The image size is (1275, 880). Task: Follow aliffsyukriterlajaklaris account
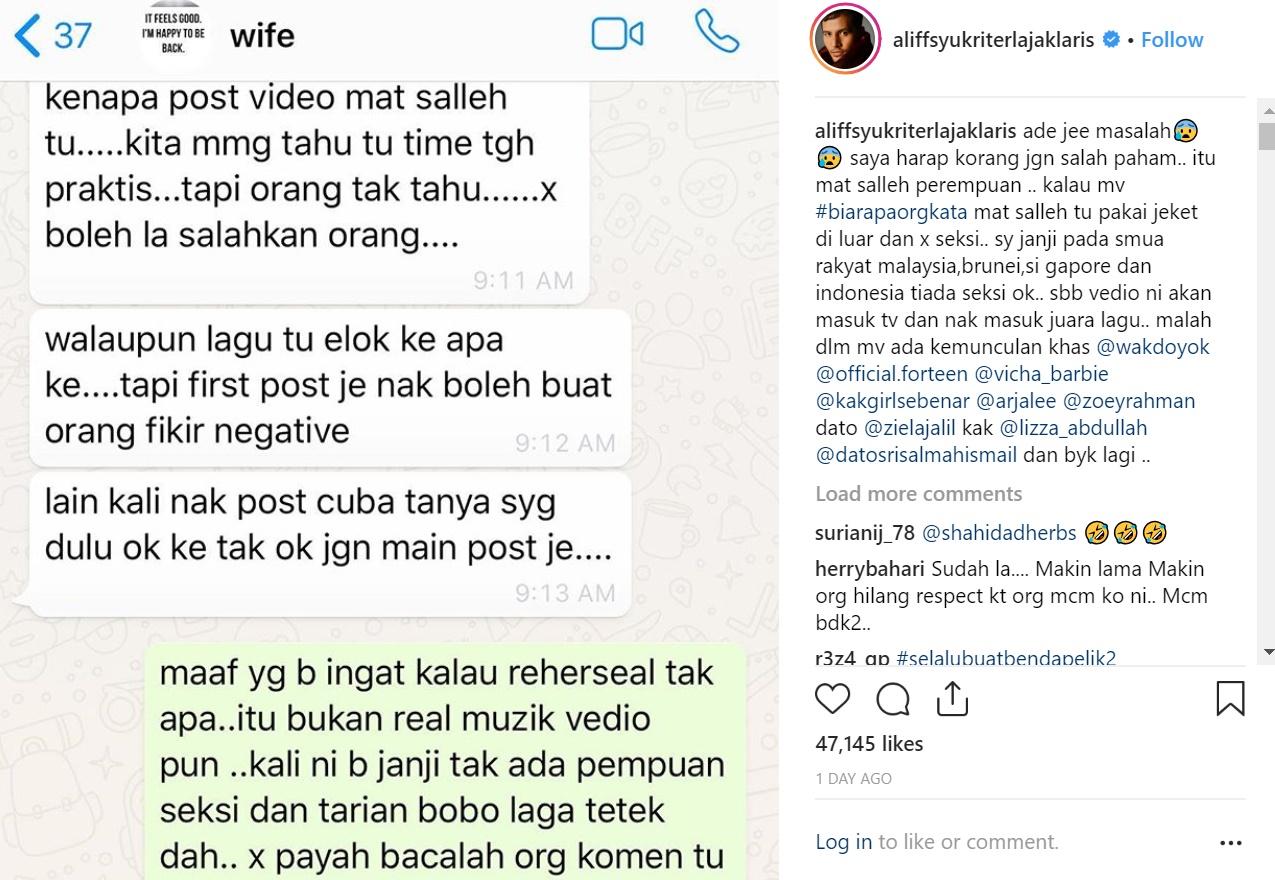coord(1172,40)
